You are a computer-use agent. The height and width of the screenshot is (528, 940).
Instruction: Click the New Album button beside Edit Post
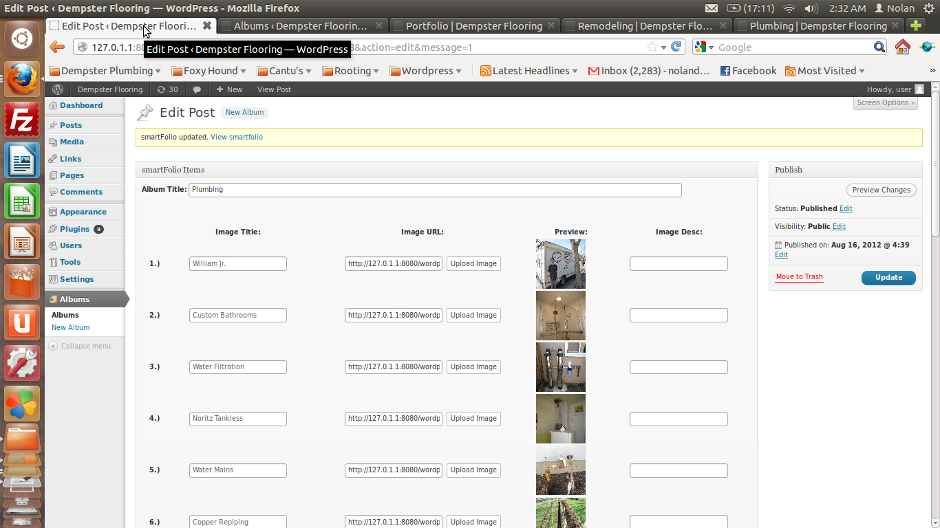click(x=245, y=113)
